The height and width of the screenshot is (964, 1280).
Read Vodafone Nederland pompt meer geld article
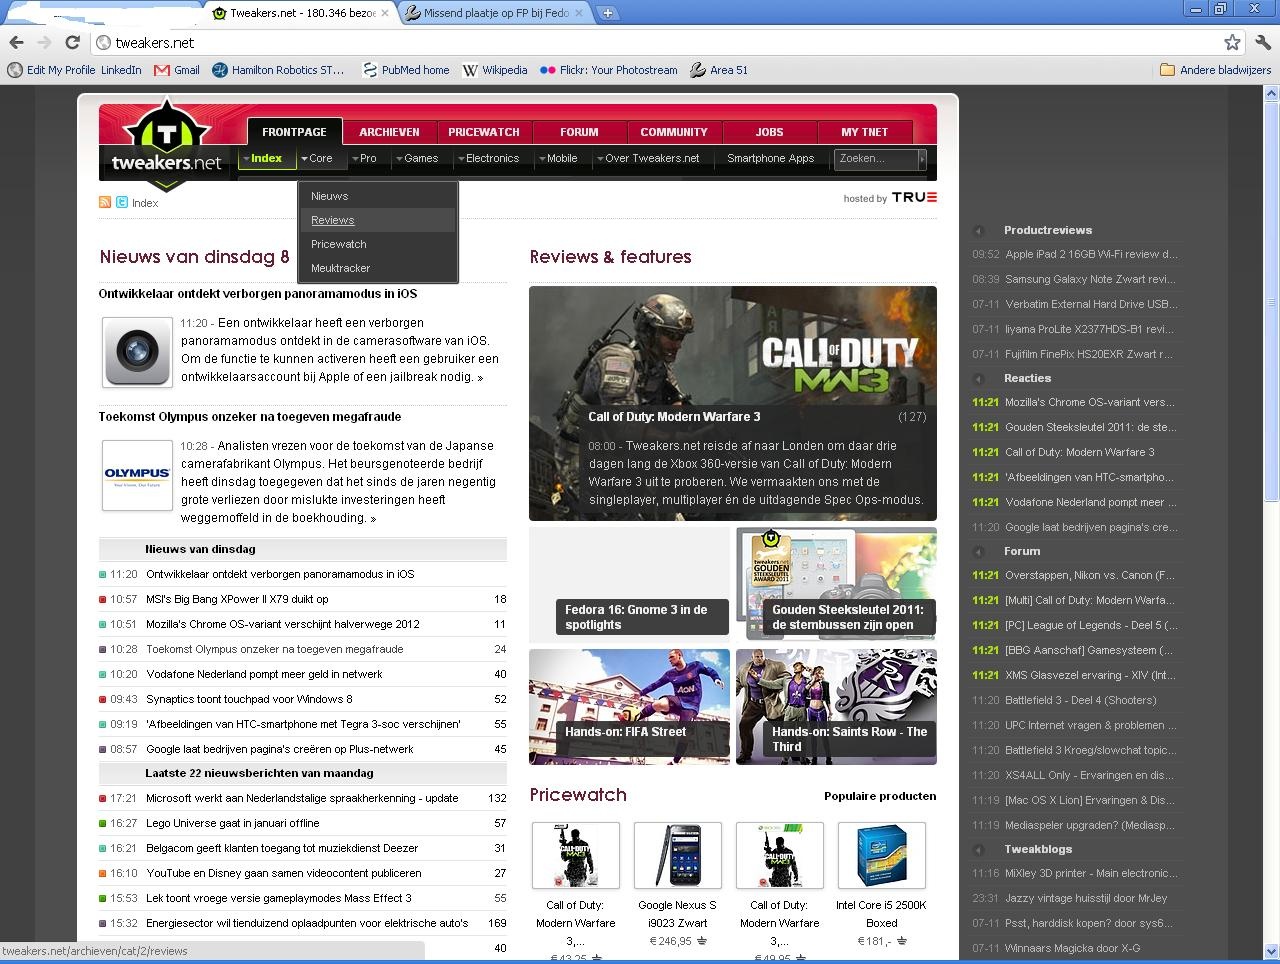264,674
